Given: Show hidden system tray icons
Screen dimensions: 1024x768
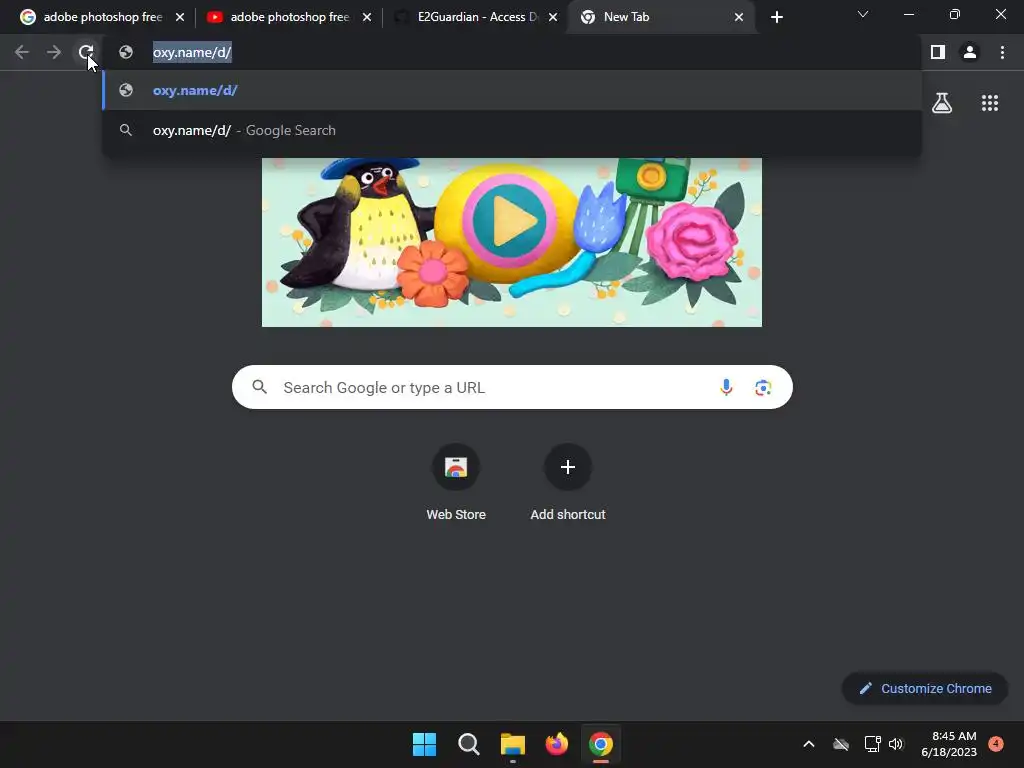Looking at the screenshot, I should click(808, 744).
